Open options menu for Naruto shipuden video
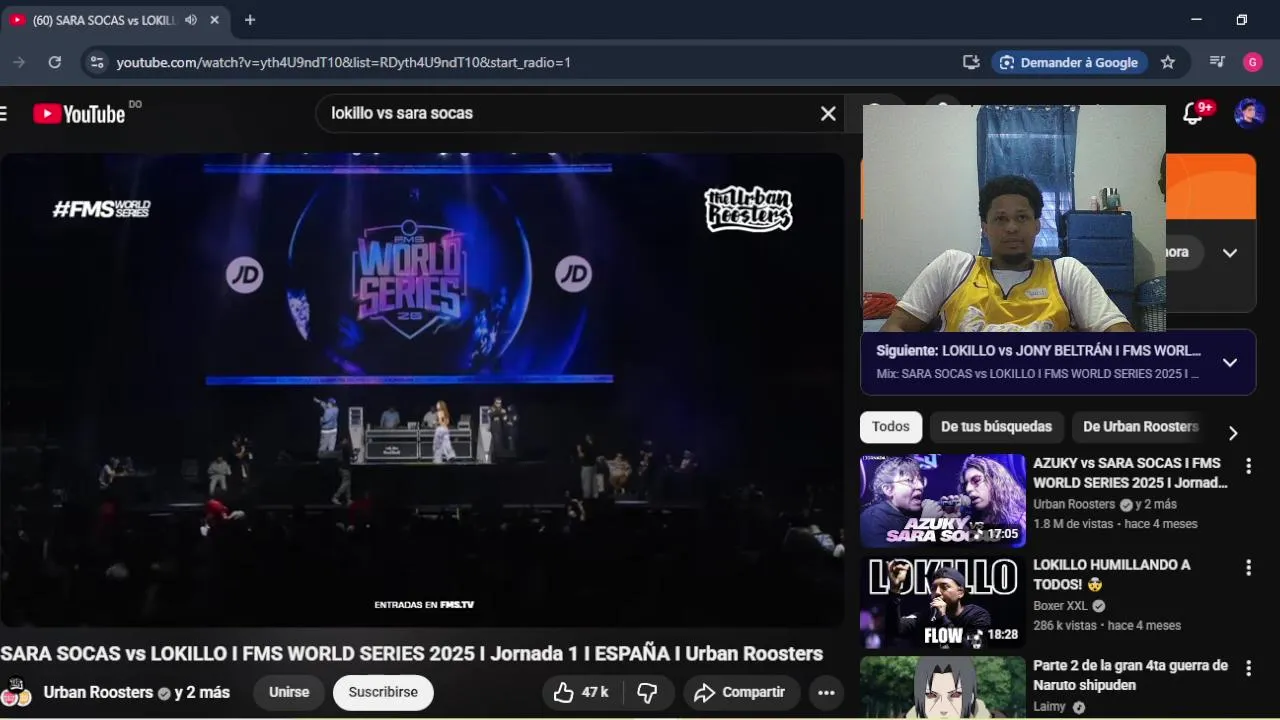The width and height of the screenshot is (1280, 720). pos(1248,668)
